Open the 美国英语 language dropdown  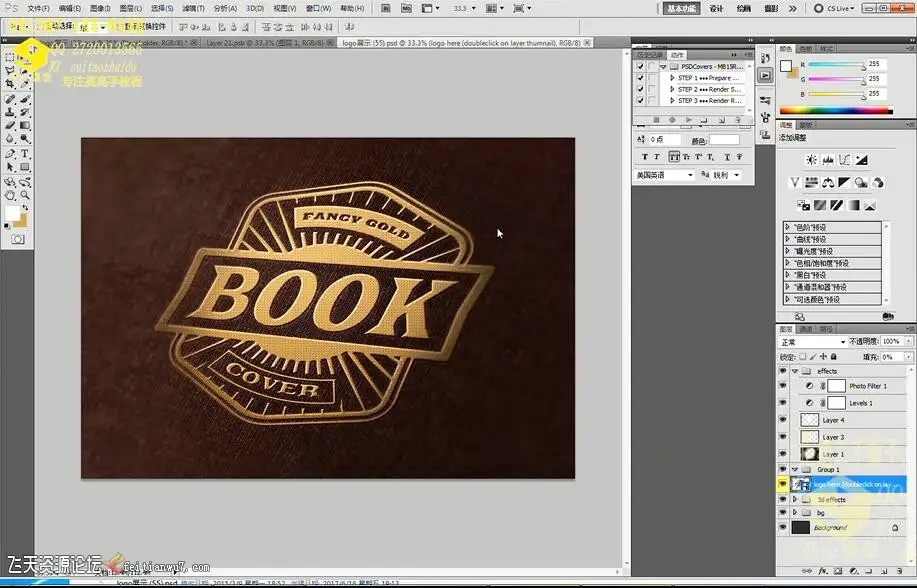click(x=664, y=175)
